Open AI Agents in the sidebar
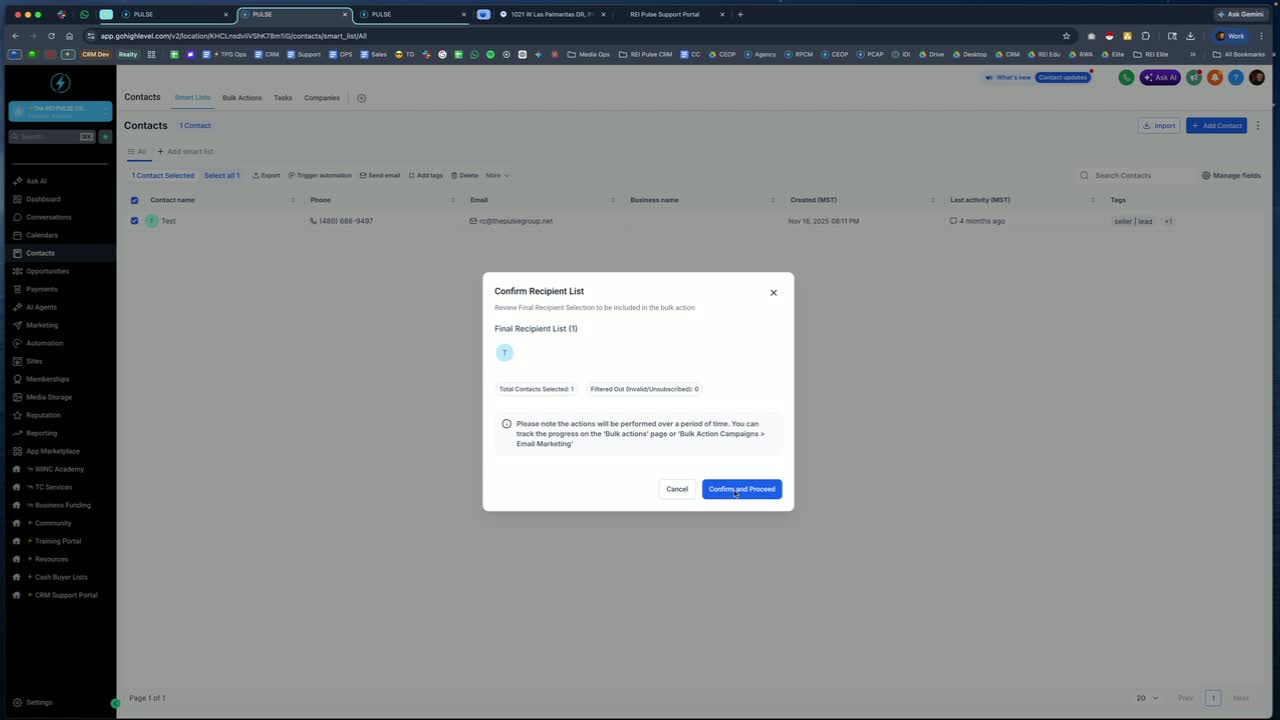This screenshot has width=1280, height=720. 41,307
